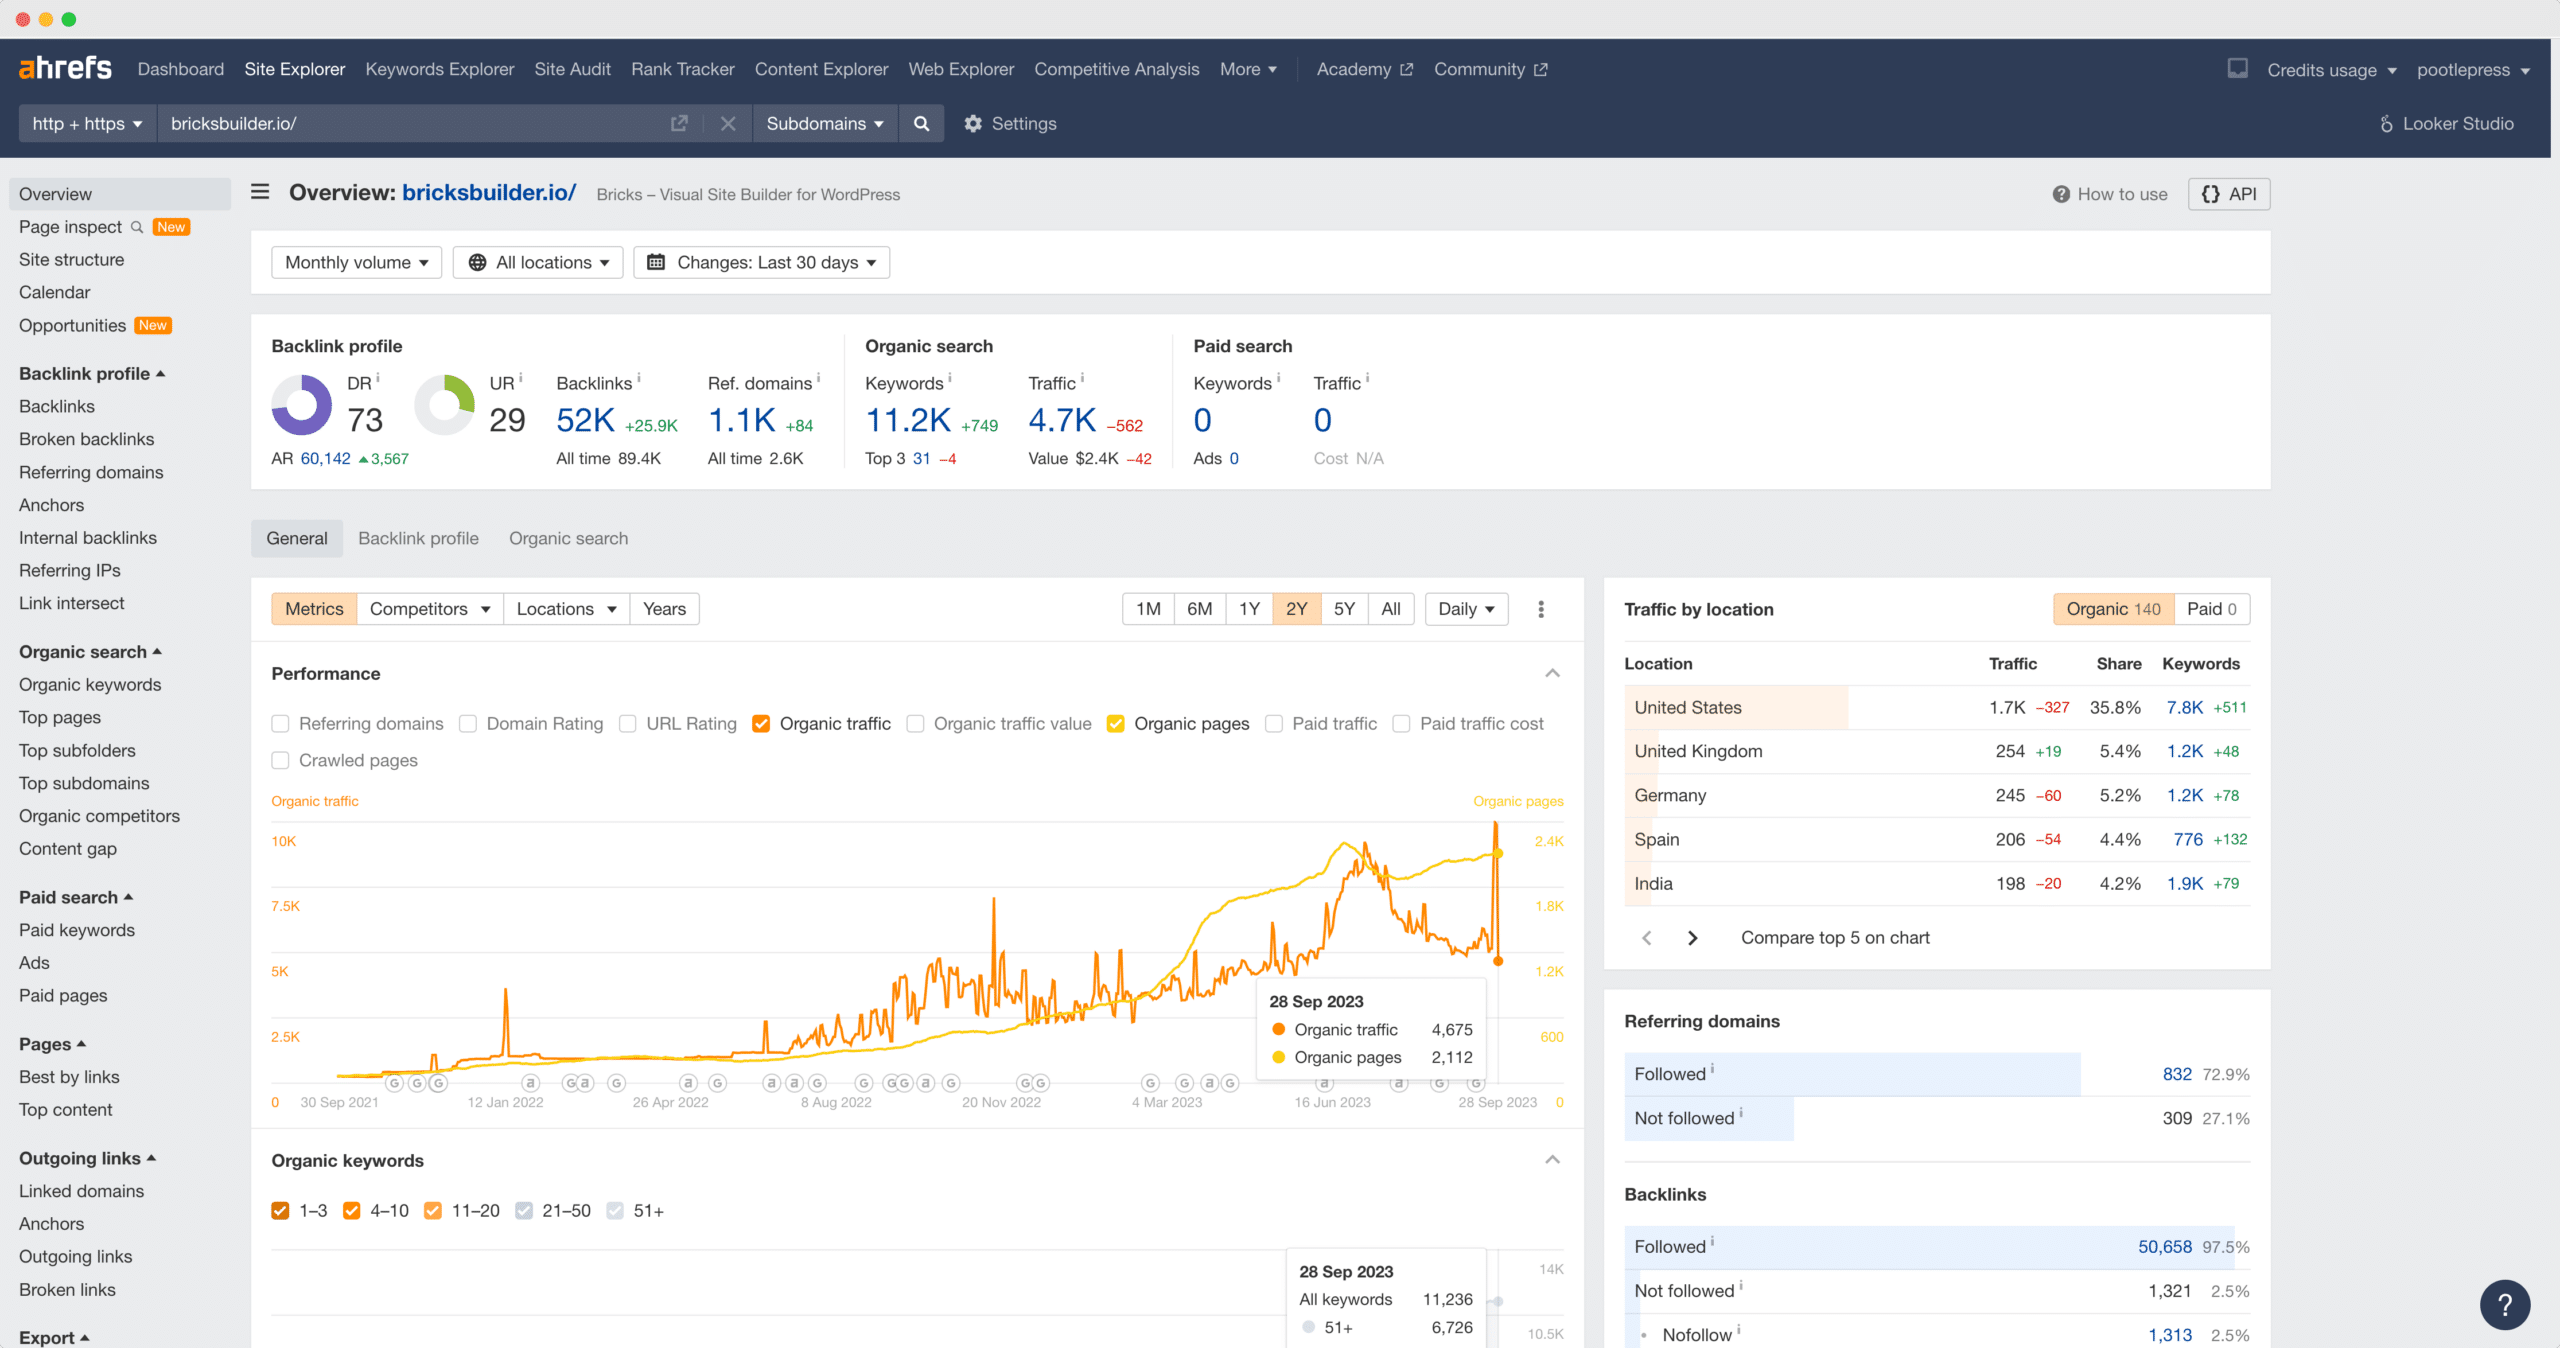Click Academy external link icon
Image resolution: width=2560 pixels, height=1348 pixels.
[x=1406, y=69]
